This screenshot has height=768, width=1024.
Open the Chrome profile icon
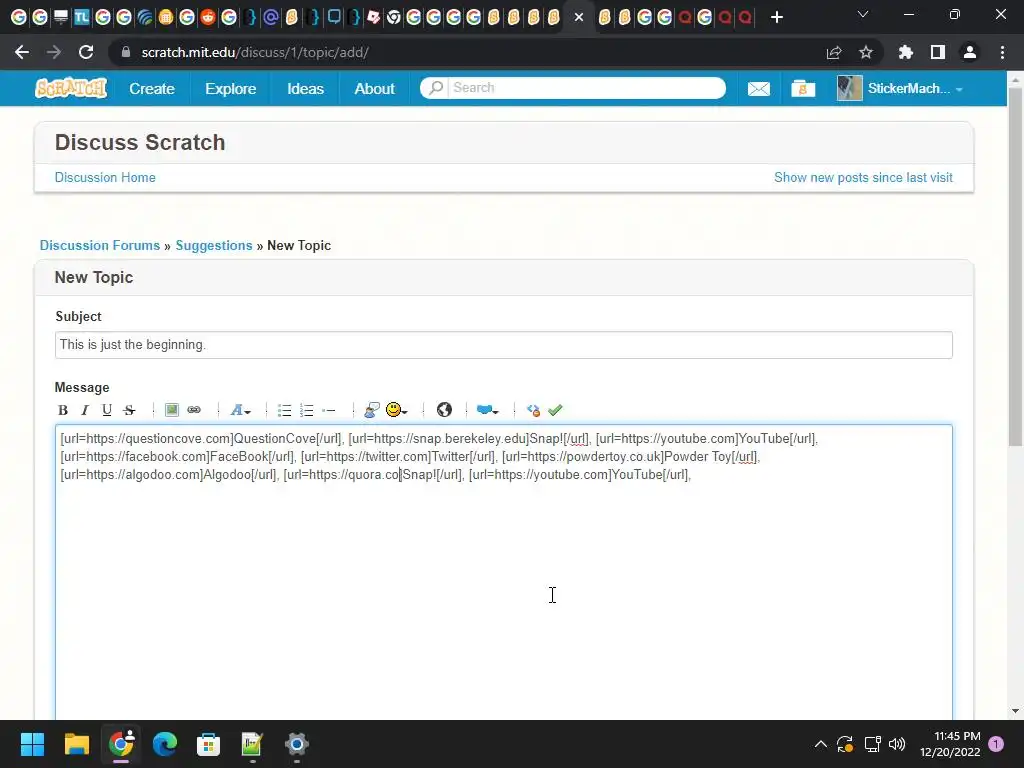click(x=970, y=52)
